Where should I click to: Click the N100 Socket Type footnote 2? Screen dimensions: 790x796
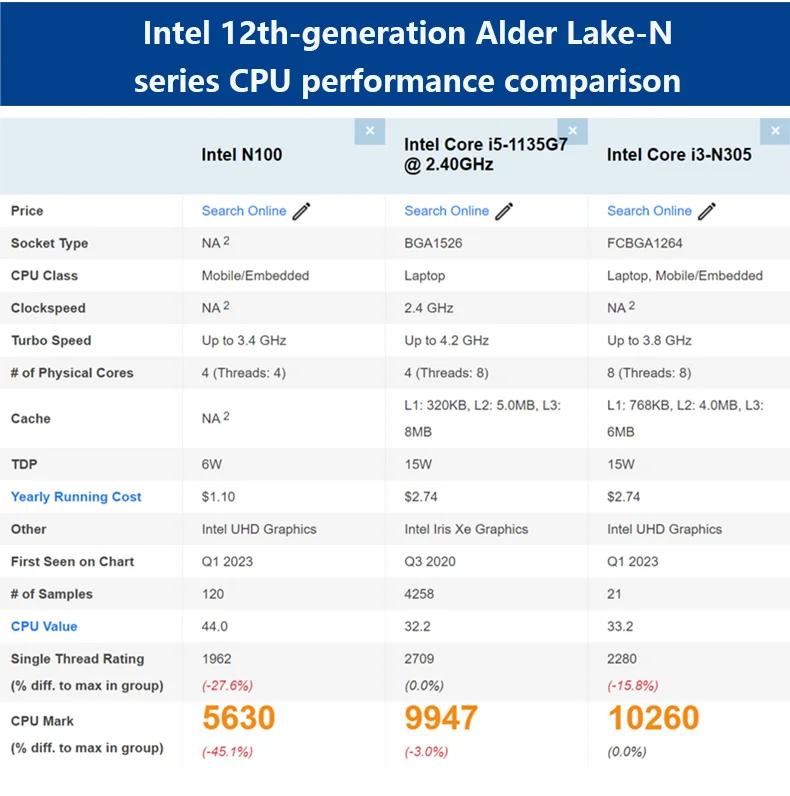point(227,241)
